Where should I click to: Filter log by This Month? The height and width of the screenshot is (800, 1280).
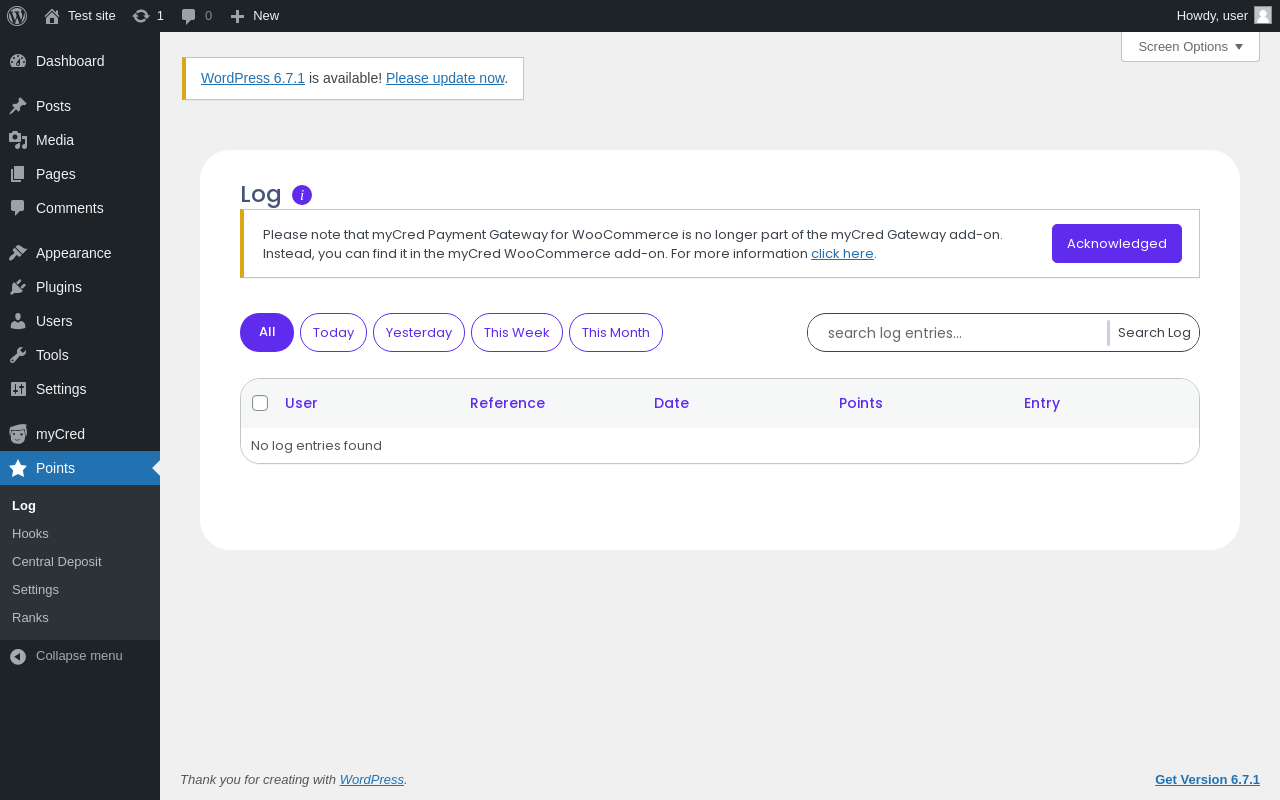point(616,332)
